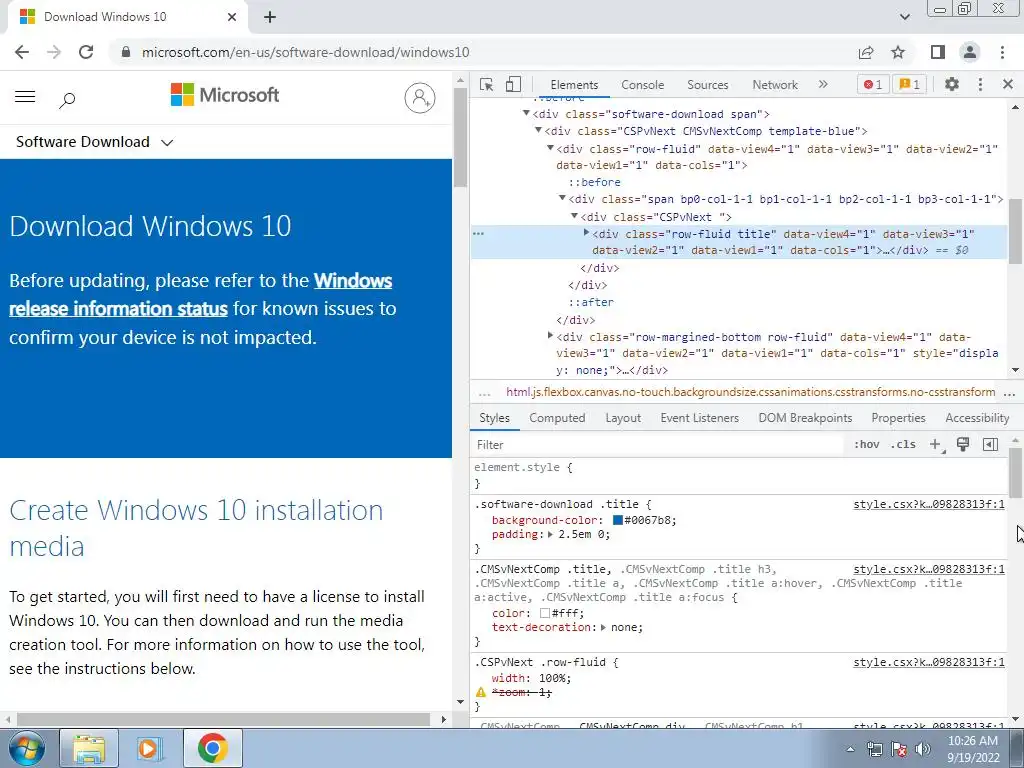Open Windows release information status link
The width and height of the screenshot is (1024, 768).
[x=200, y=295]
